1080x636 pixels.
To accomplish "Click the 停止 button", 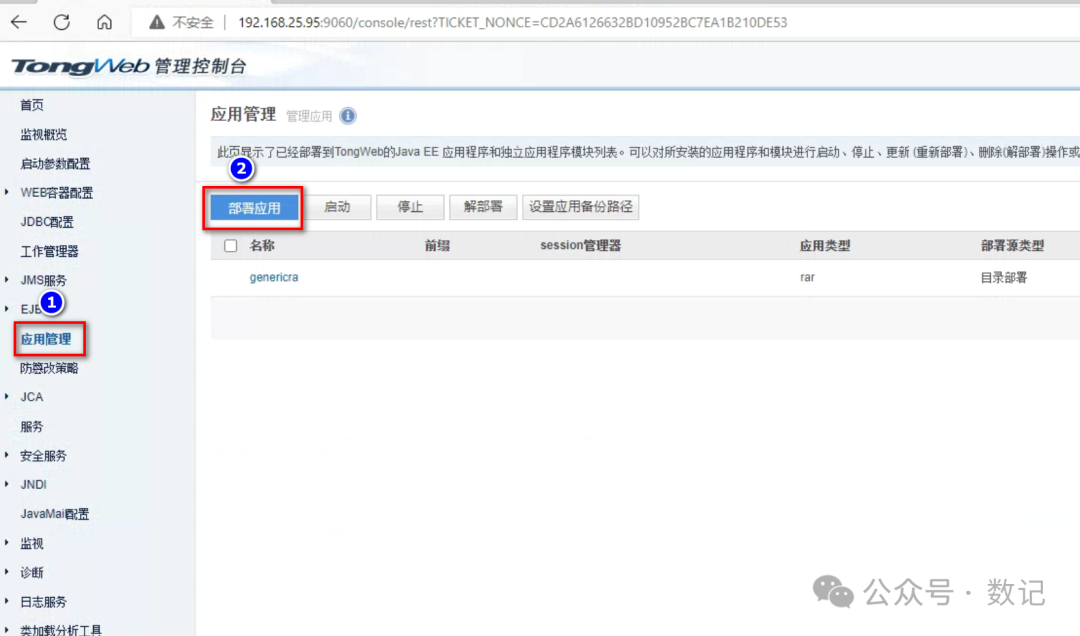I will [410, 207].
